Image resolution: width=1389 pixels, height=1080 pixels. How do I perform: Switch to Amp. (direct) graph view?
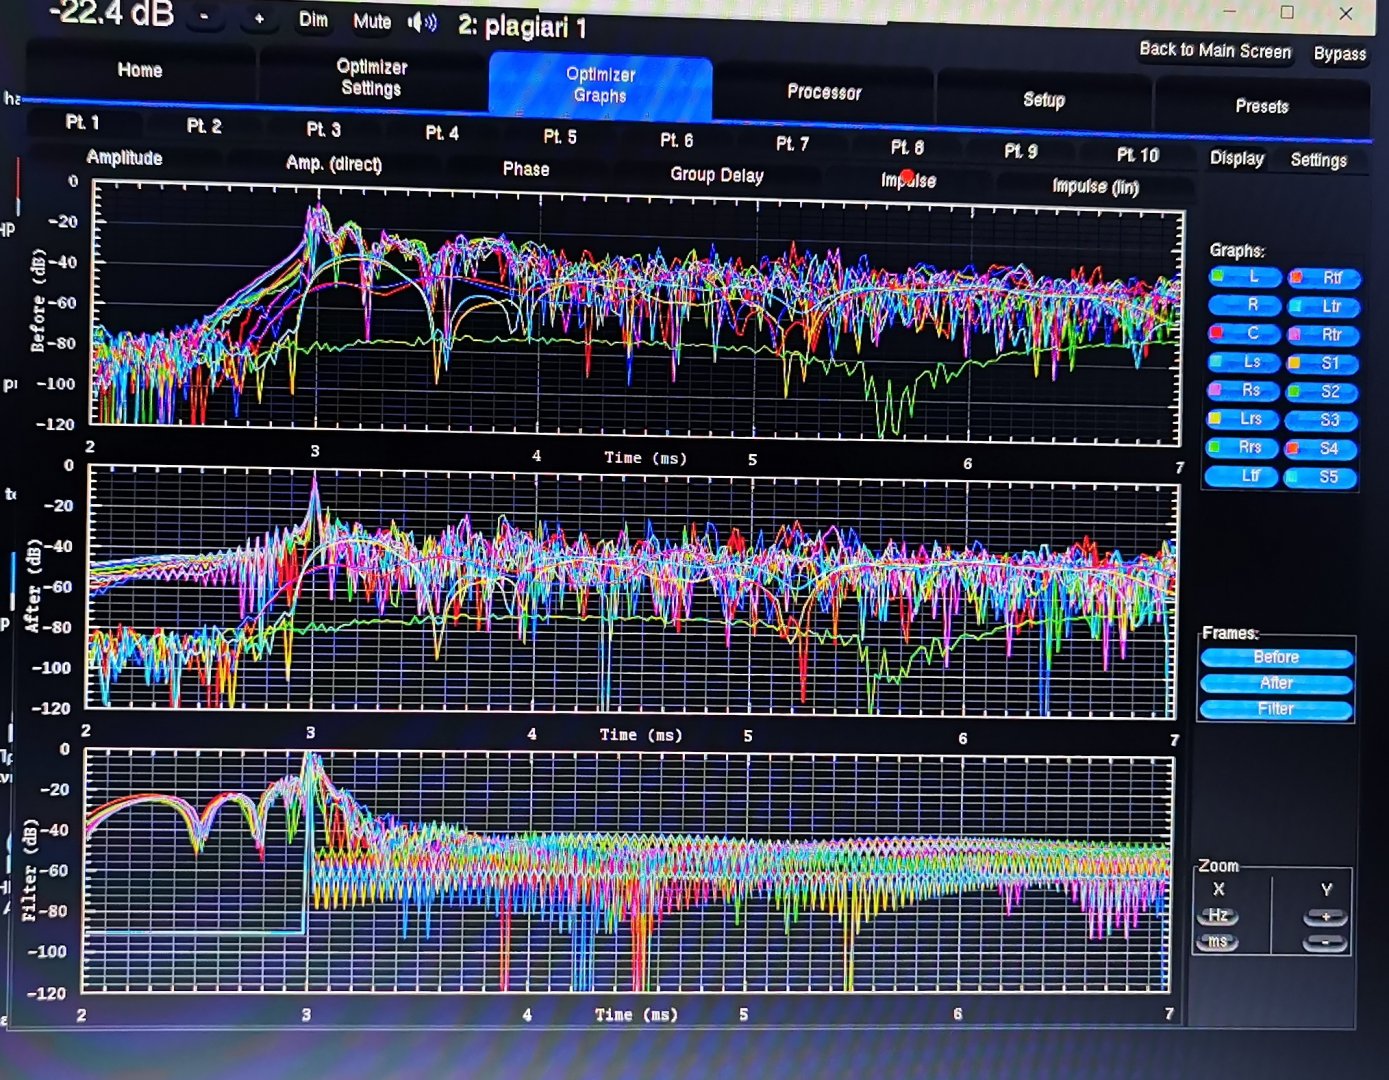[333, 164]
